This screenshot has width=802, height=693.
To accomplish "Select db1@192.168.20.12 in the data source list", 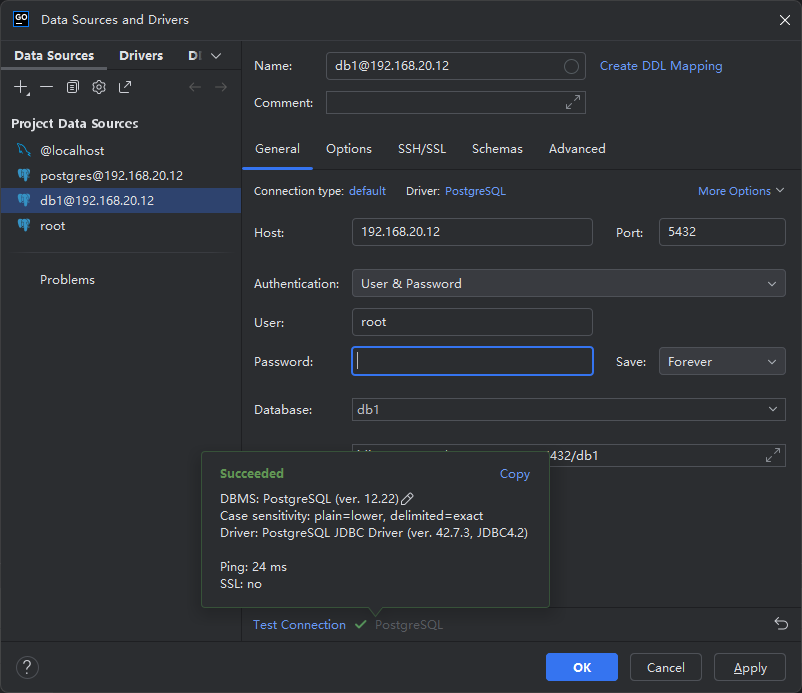I will 121,200.
